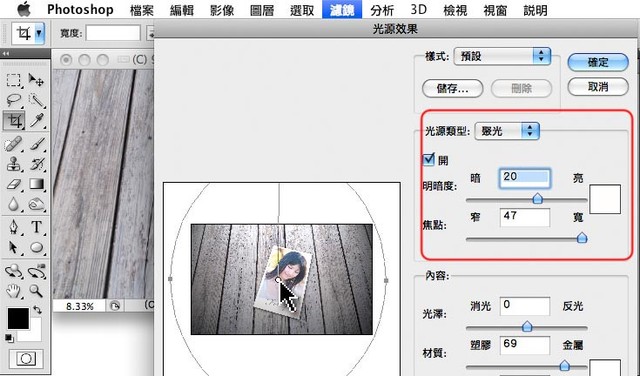640x376 pixels.
Task: Select the 3D Orbit camera tool
Action: click(x=36, y=270)
